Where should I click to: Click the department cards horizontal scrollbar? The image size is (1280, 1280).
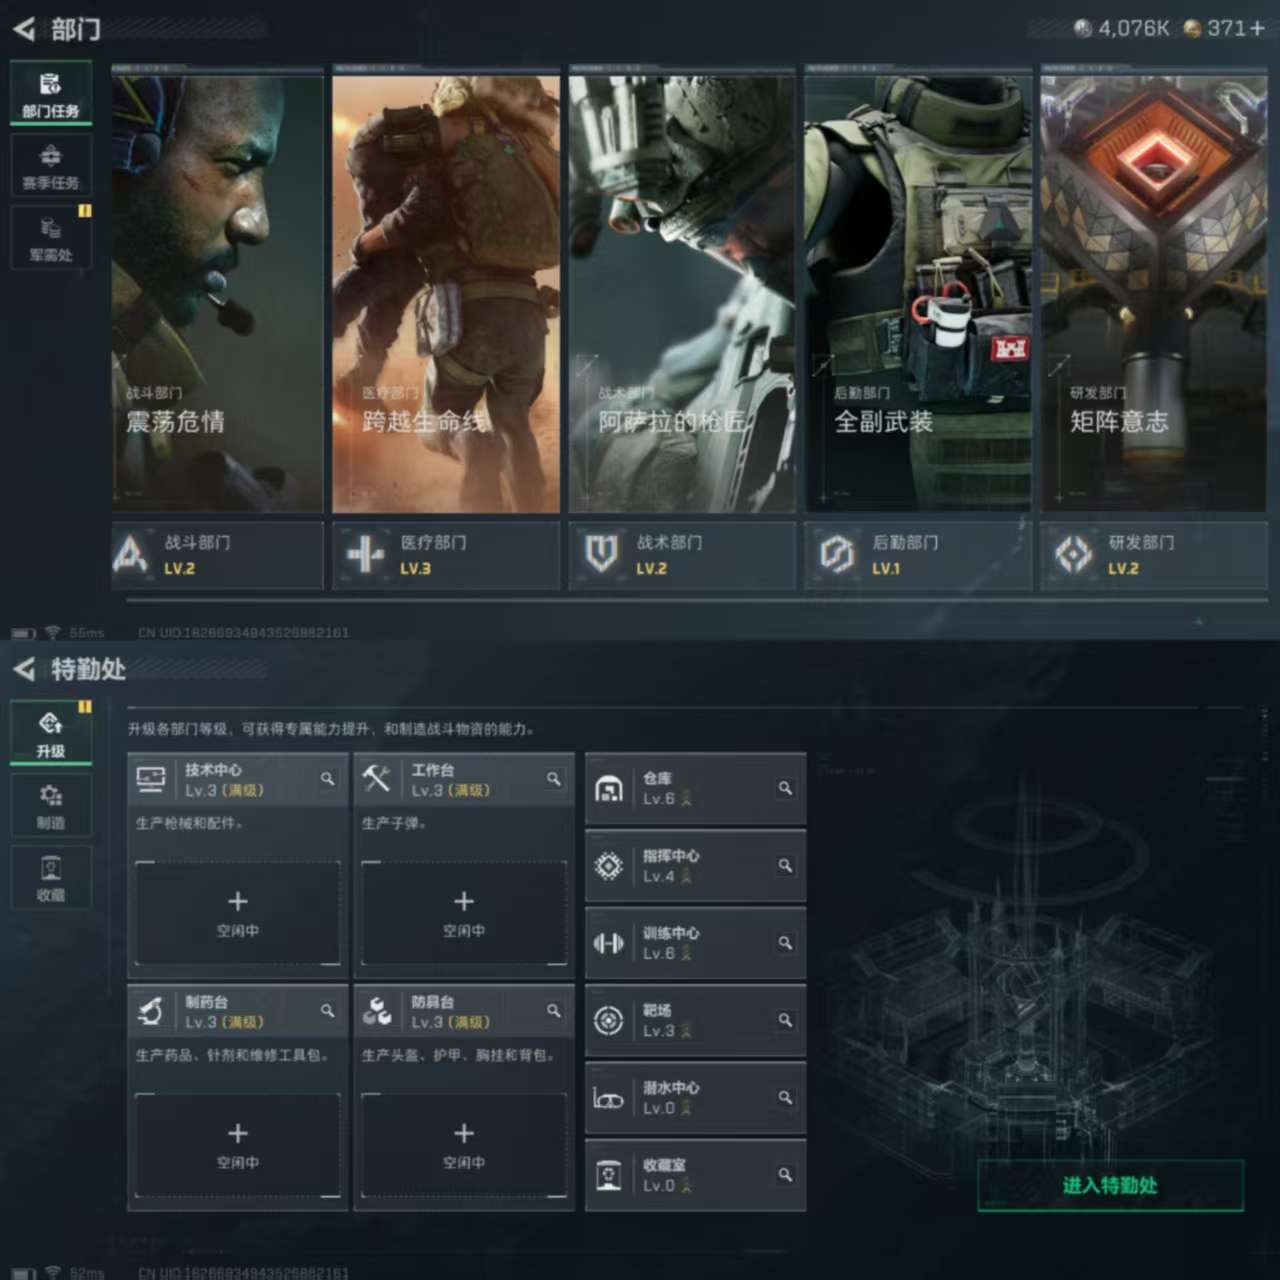point(697,600)
